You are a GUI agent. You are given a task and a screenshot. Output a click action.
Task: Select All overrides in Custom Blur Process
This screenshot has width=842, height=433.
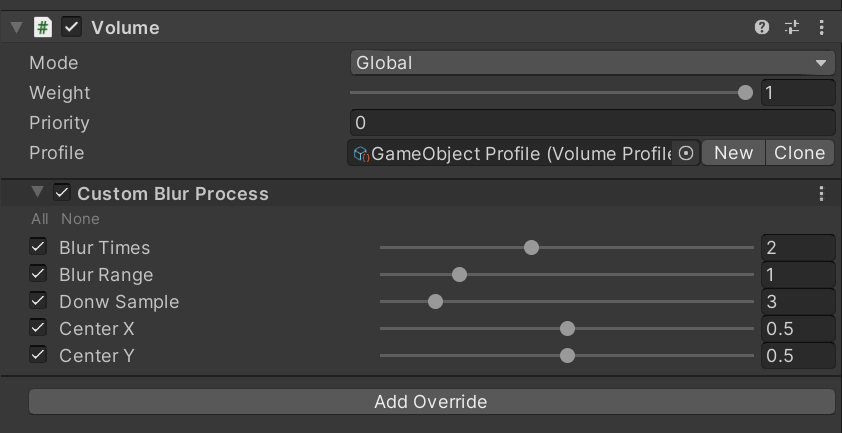[39, 219]
